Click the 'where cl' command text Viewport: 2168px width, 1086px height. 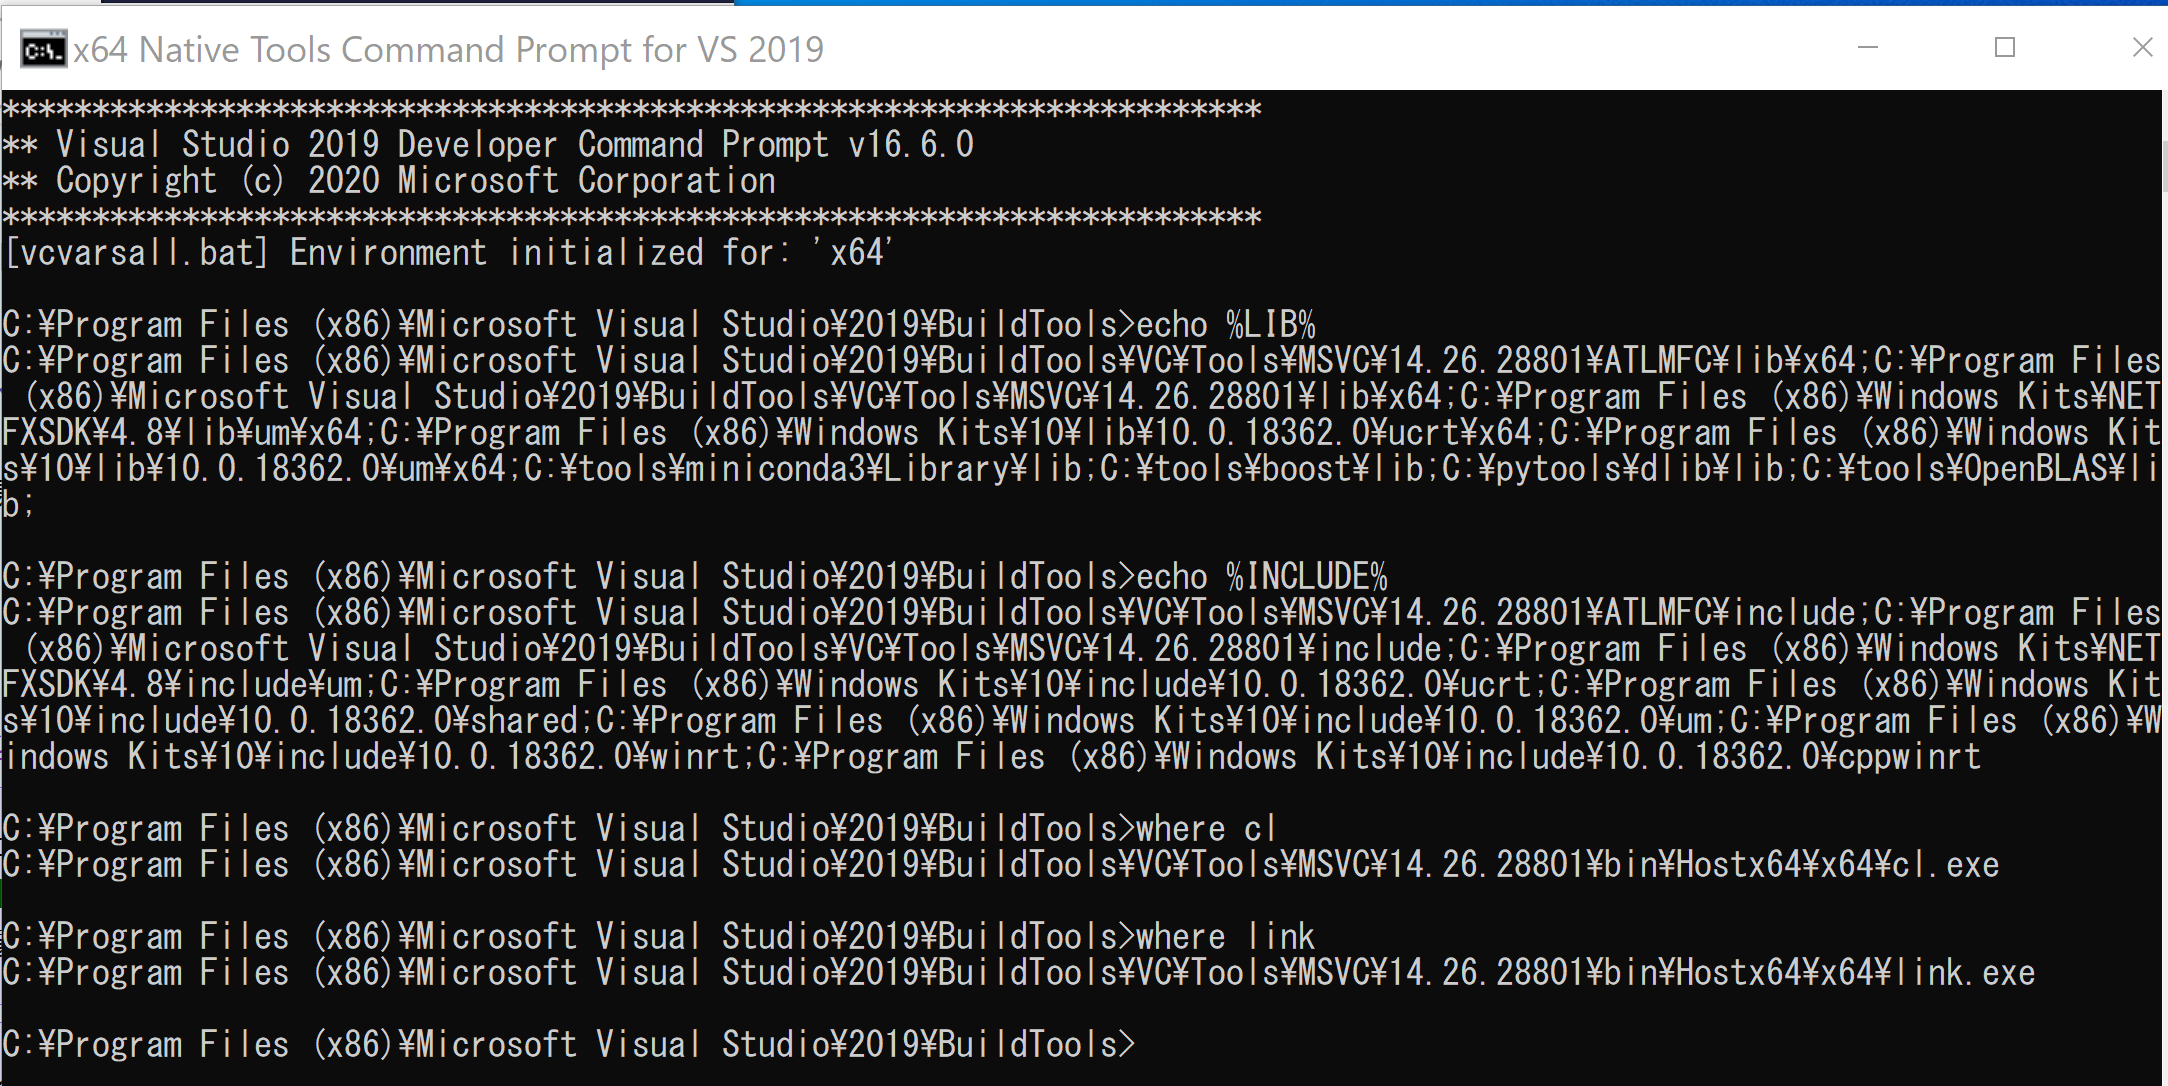coord(1206,829)
